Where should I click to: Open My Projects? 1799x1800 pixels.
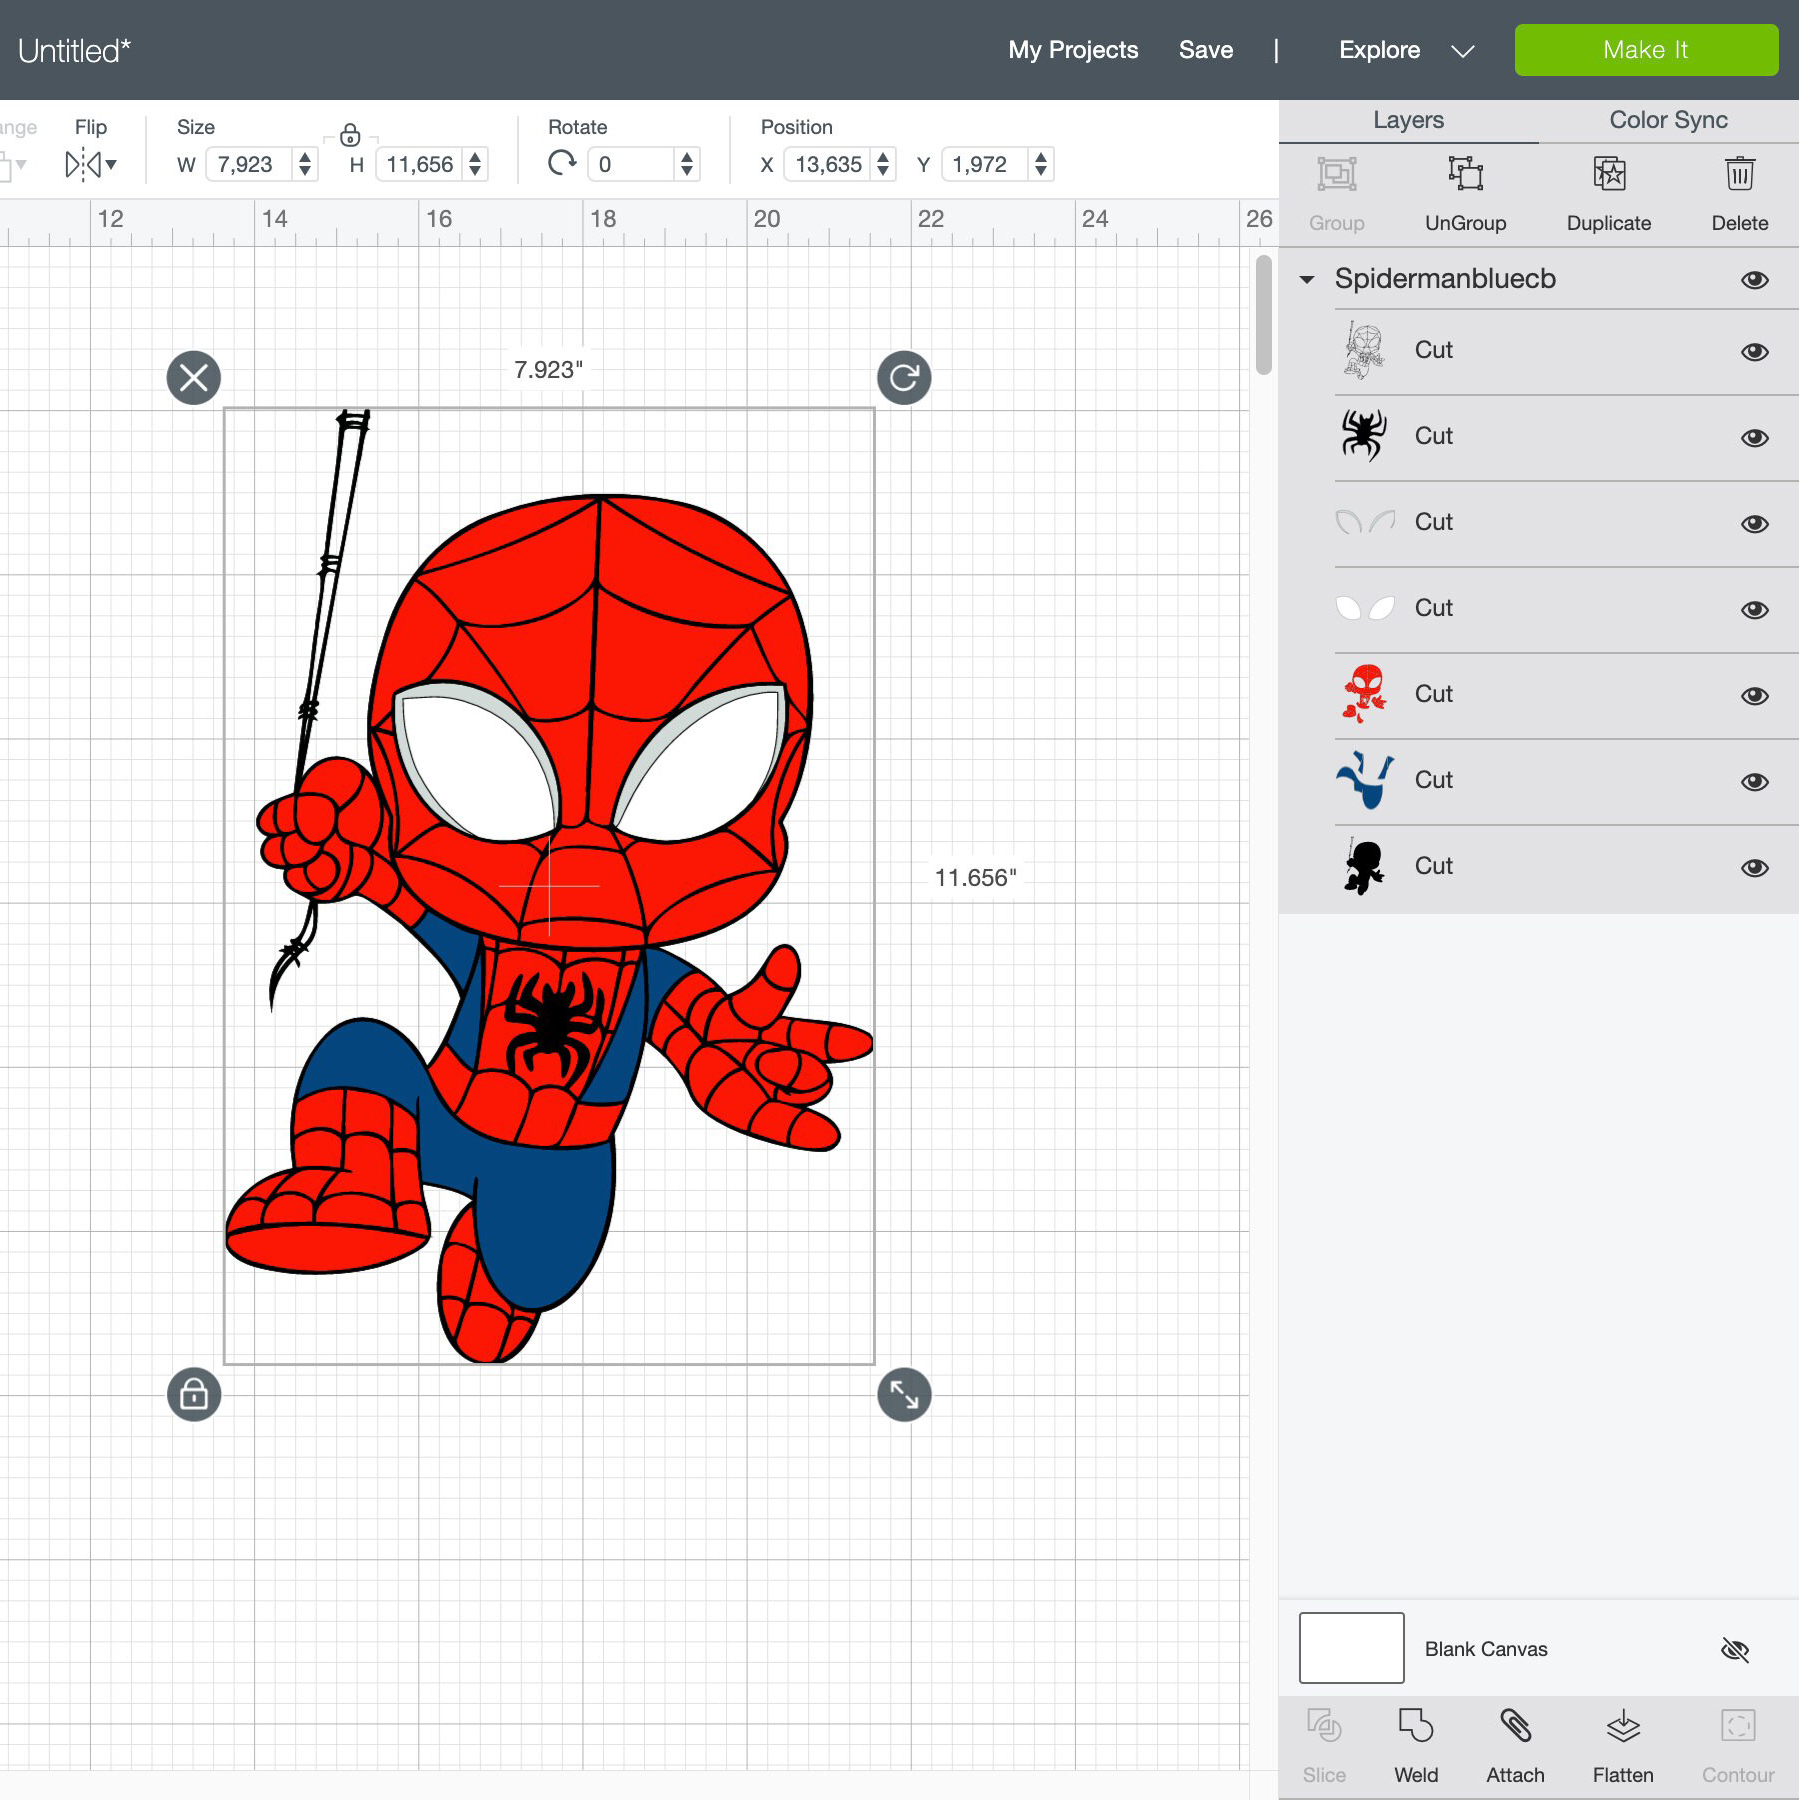point(1072,49)
